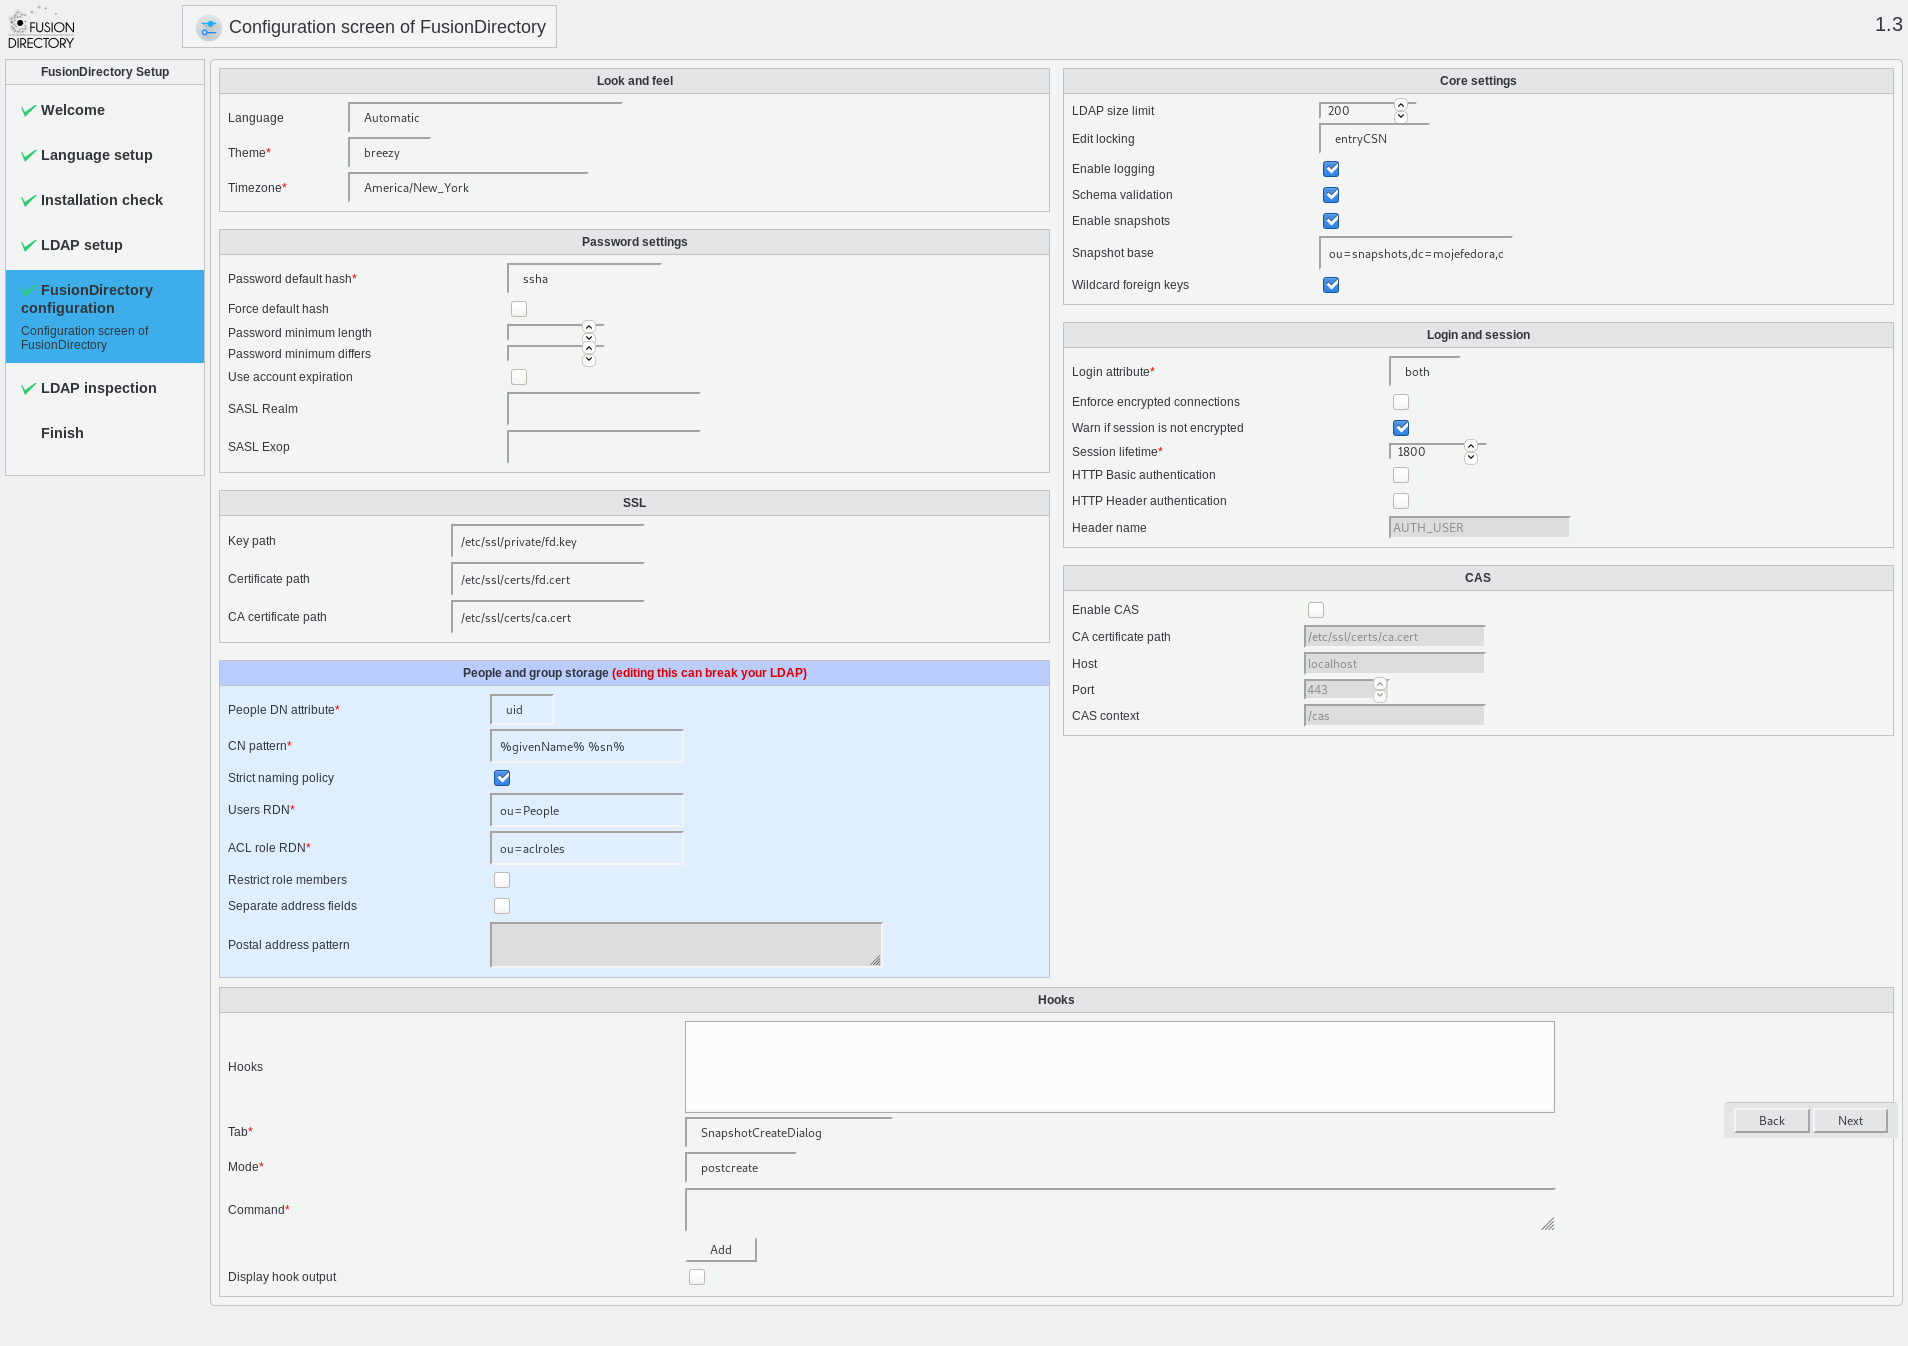Check Restrict role members
This screenshot has width=1908, height=1346.
502,880
